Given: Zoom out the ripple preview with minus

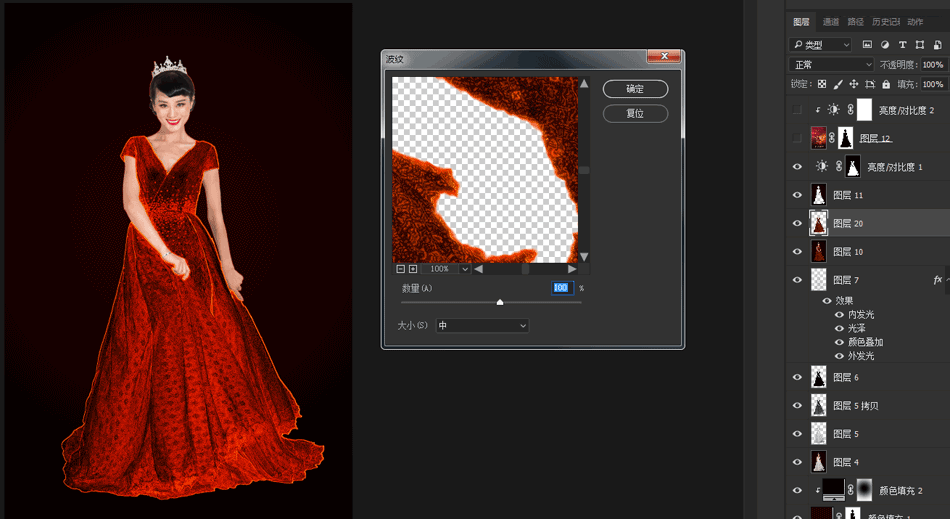Looking at the screenshot, I should [400, 269].
